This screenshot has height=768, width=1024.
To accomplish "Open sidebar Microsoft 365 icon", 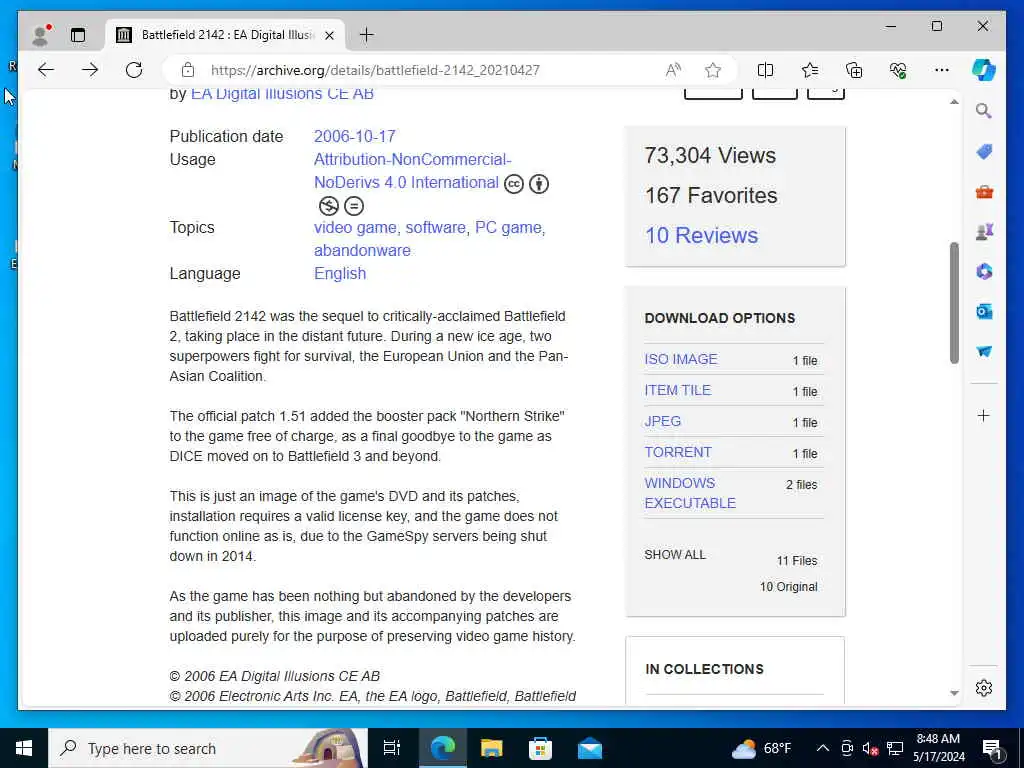I will pos(984,271).
